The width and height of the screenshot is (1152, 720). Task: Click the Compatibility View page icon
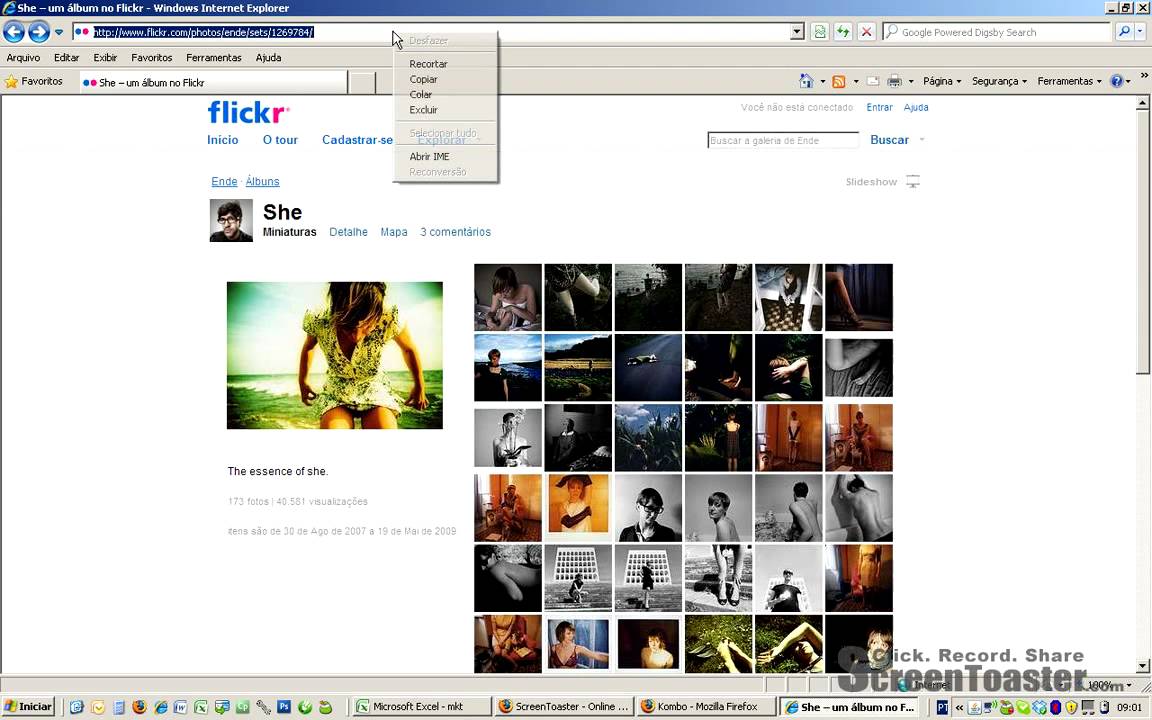pos(819,32)
